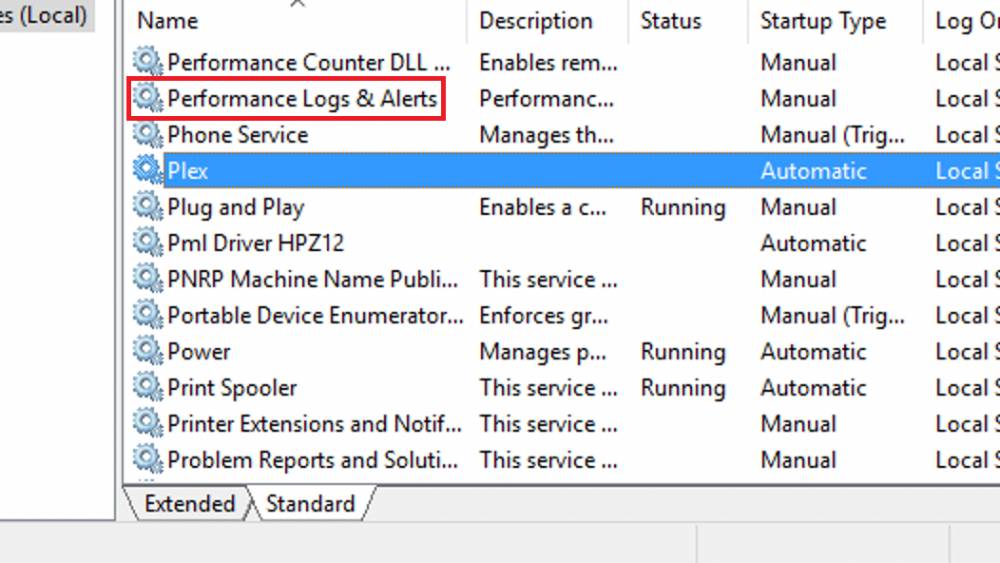Click gear icon beside Plex service
This screenshot has width=1000, height=563.
point(148,170)
